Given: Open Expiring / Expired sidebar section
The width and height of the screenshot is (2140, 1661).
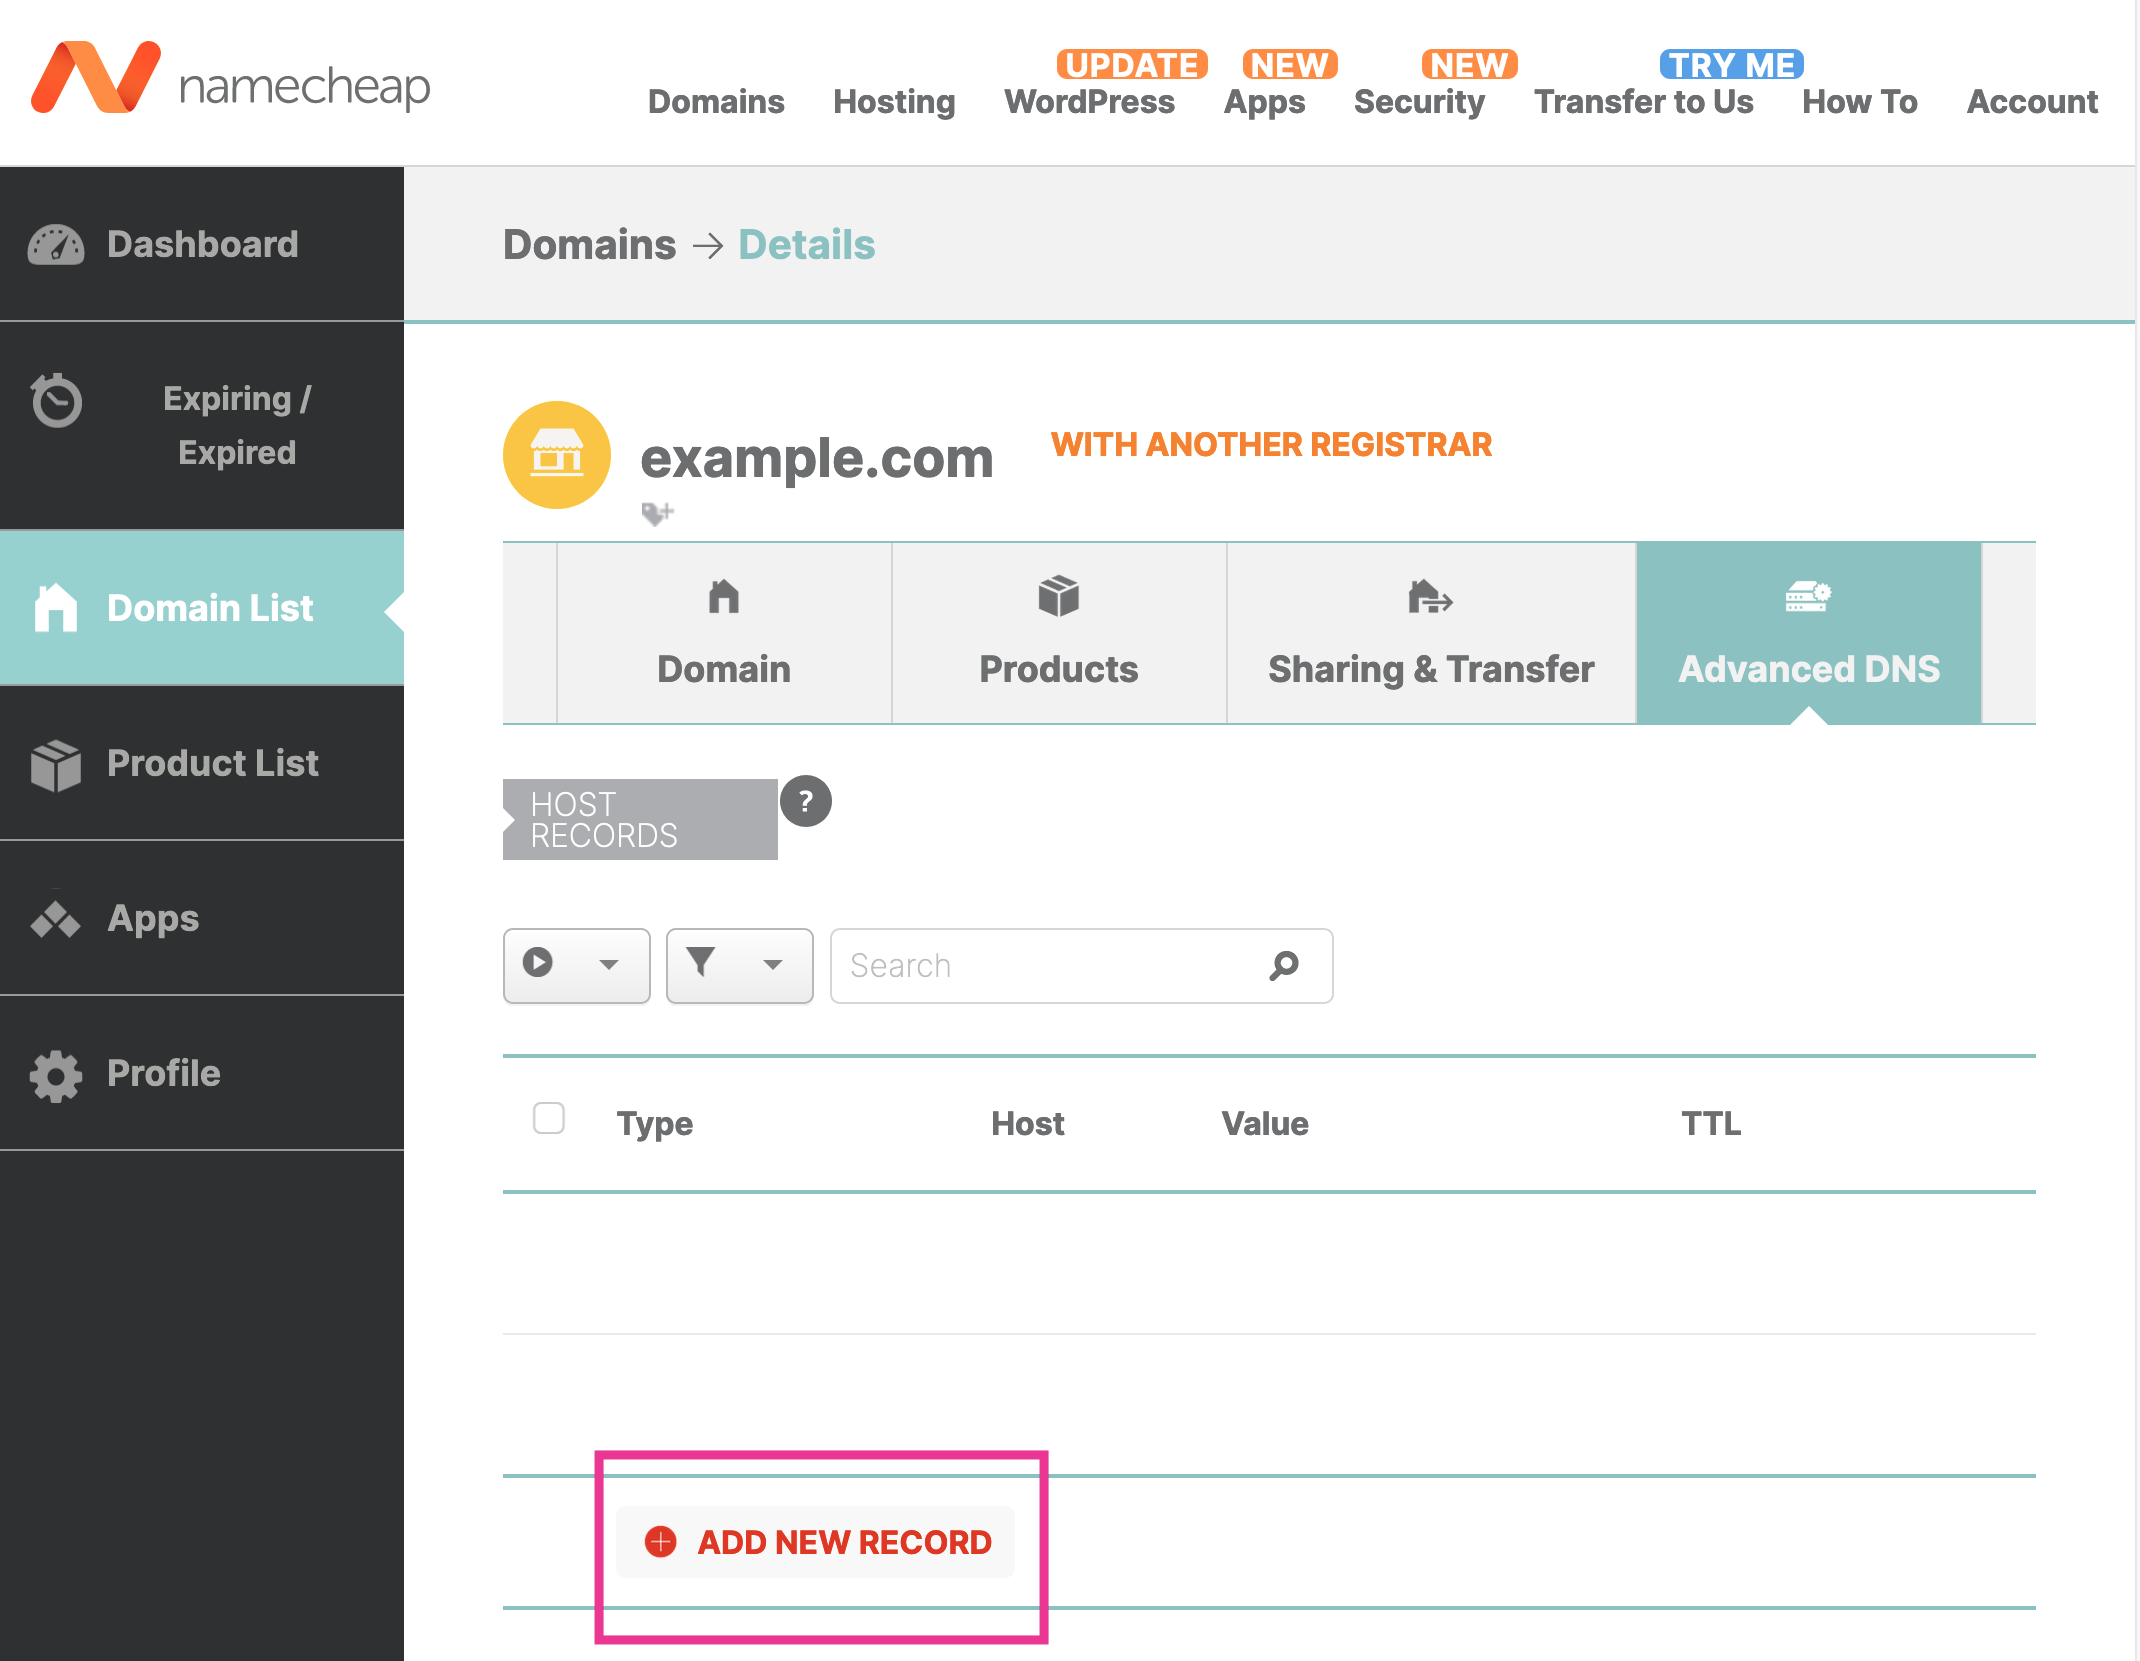Looking at the screenshot, I should [202, 425].
